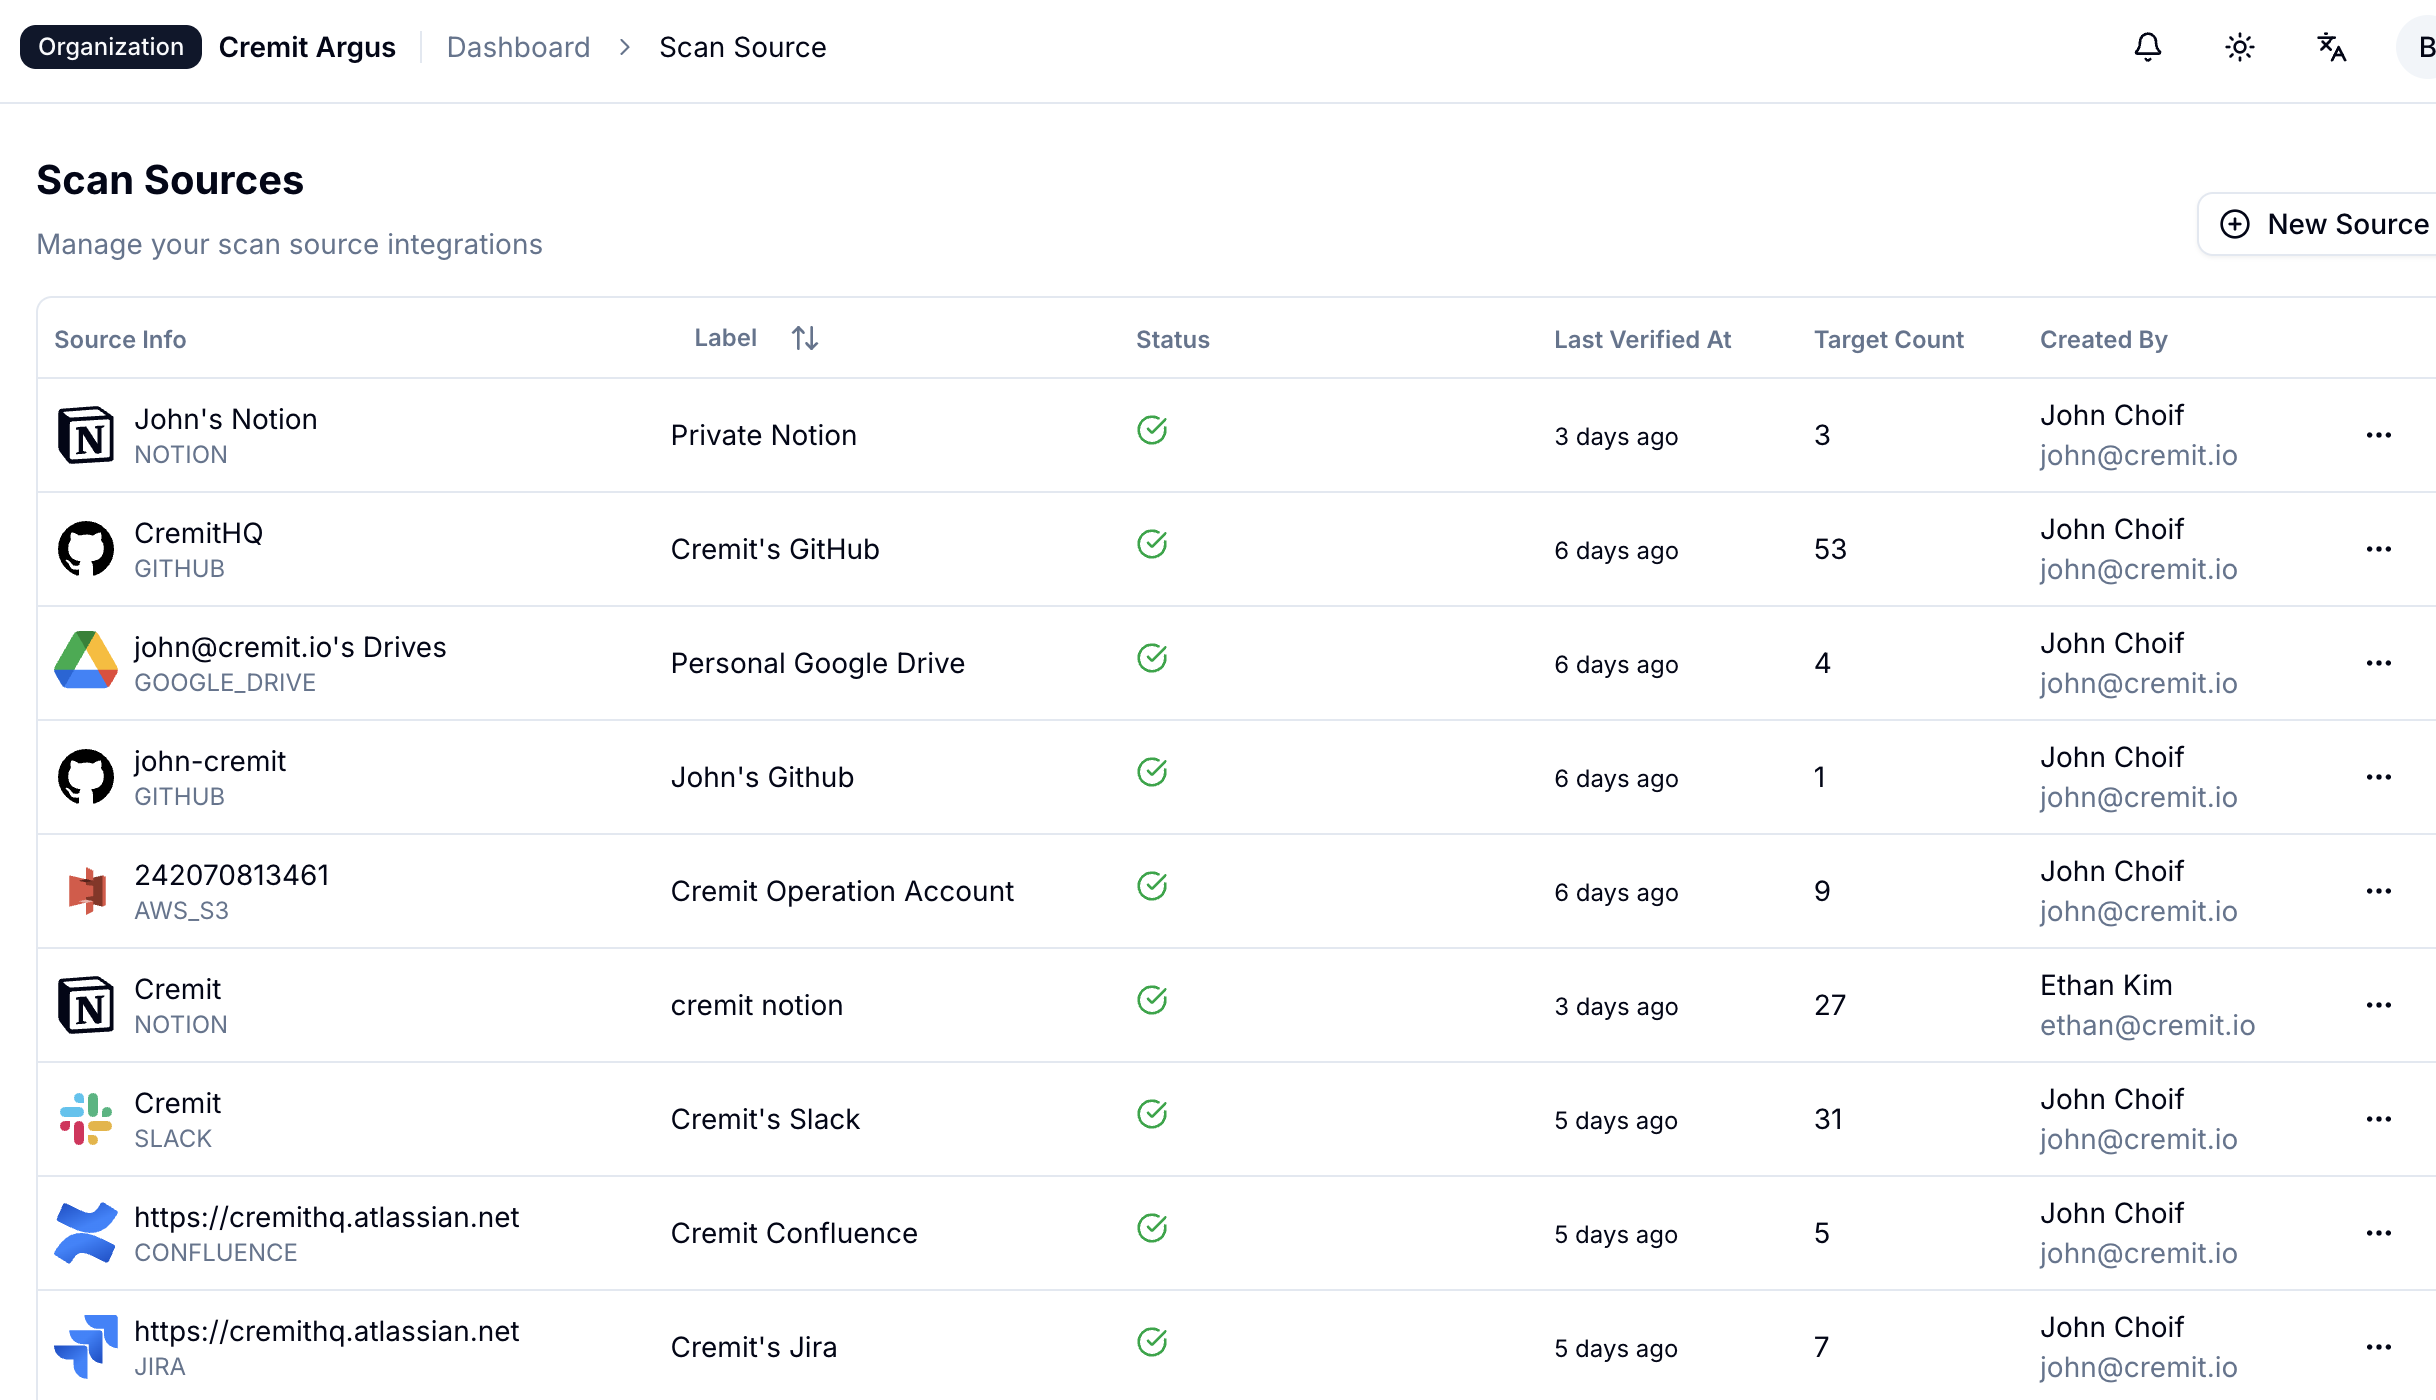Click the Google Drive source icon
The height and width of the screenshot is (1400, 2436).
coord(86,661)
